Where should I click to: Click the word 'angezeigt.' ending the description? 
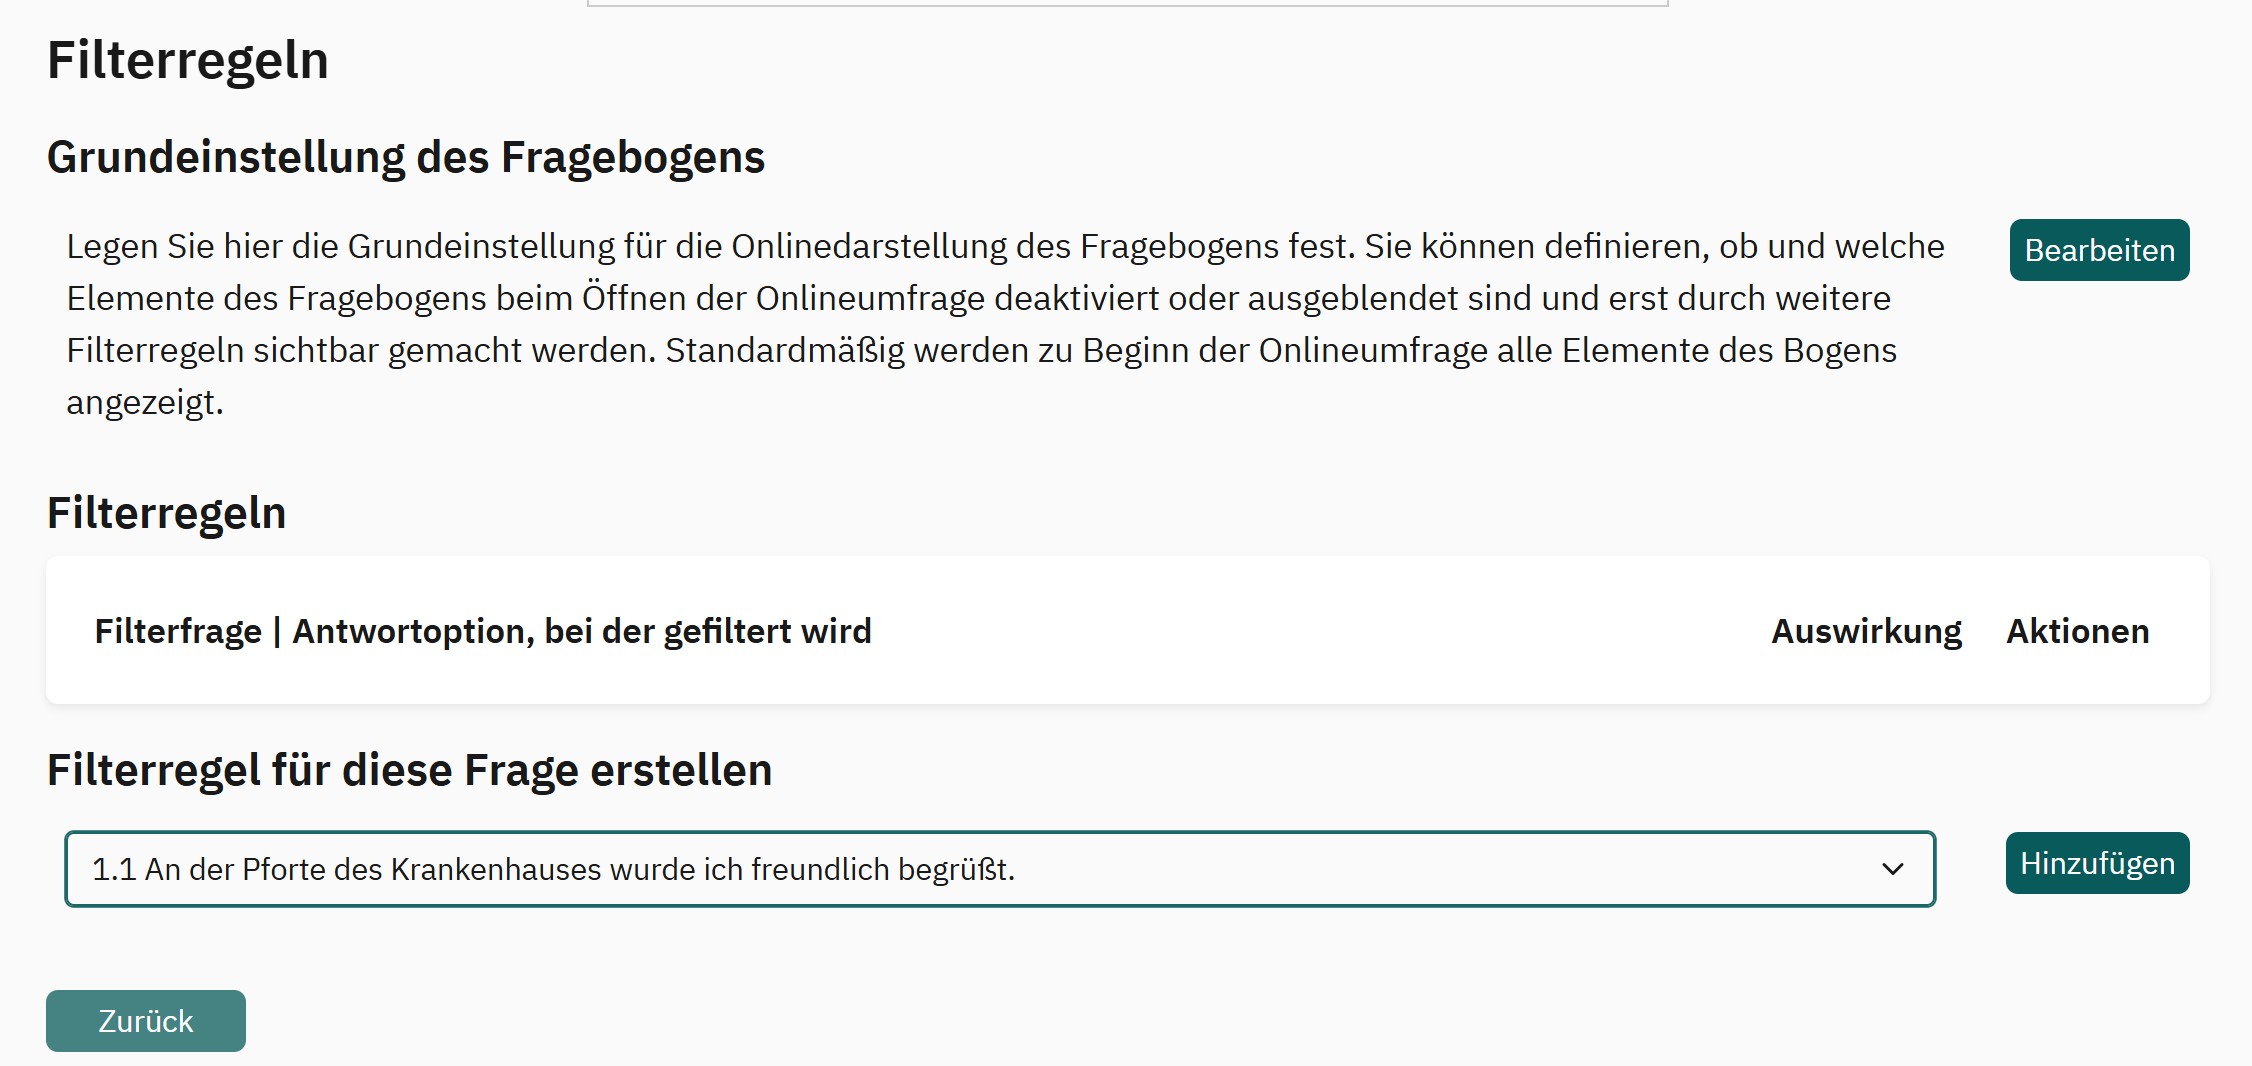point(144,402)
